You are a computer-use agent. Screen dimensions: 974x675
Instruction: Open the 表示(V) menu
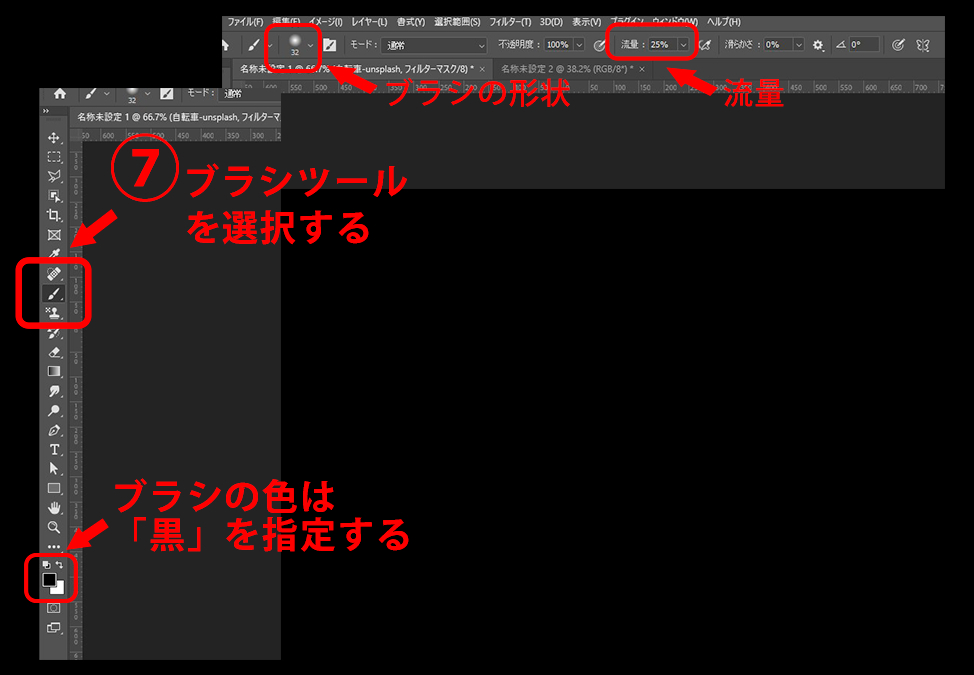coord(586,22)
